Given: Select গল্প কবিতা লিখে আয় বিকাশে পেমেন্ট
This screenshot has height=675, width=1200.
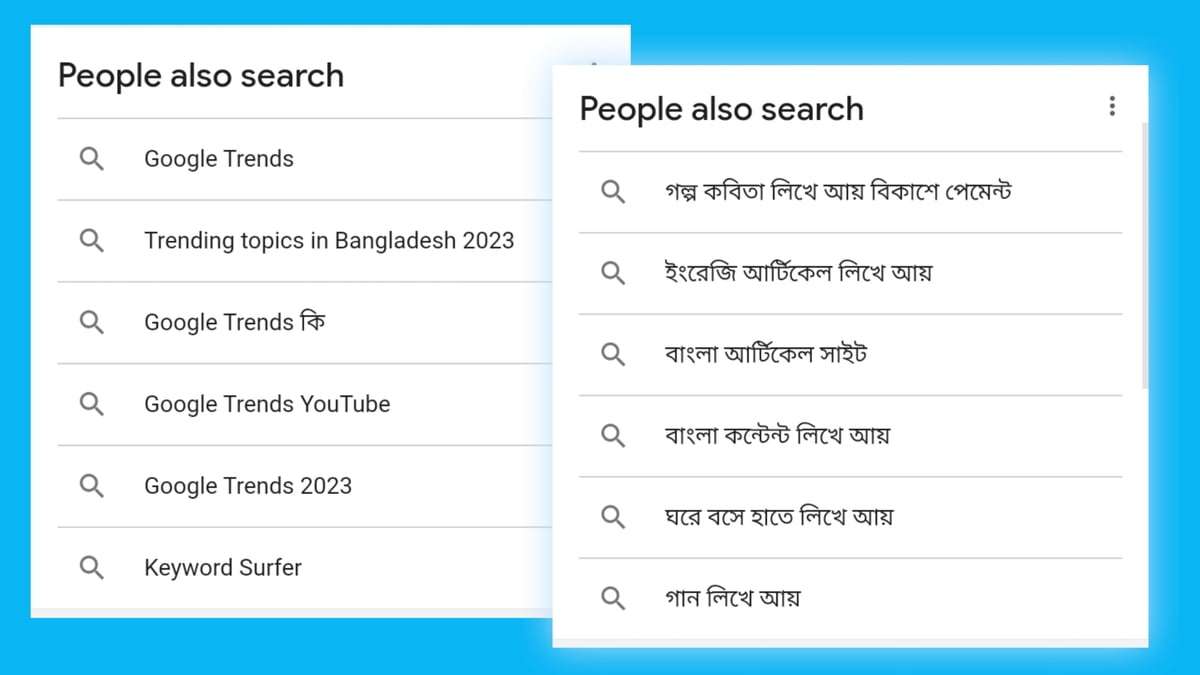Looking at the screenshot, I should 838,191.
